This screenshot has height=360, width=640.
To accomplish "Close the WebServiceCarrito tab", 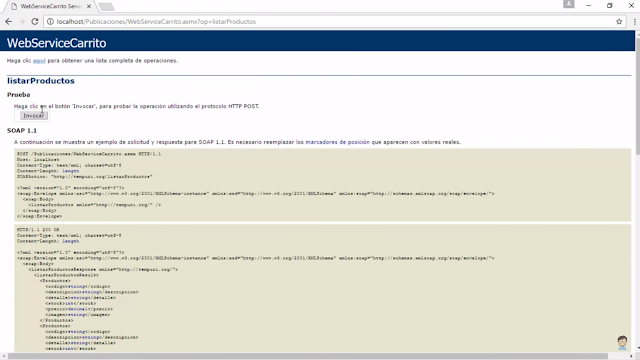I will [89, 6].
